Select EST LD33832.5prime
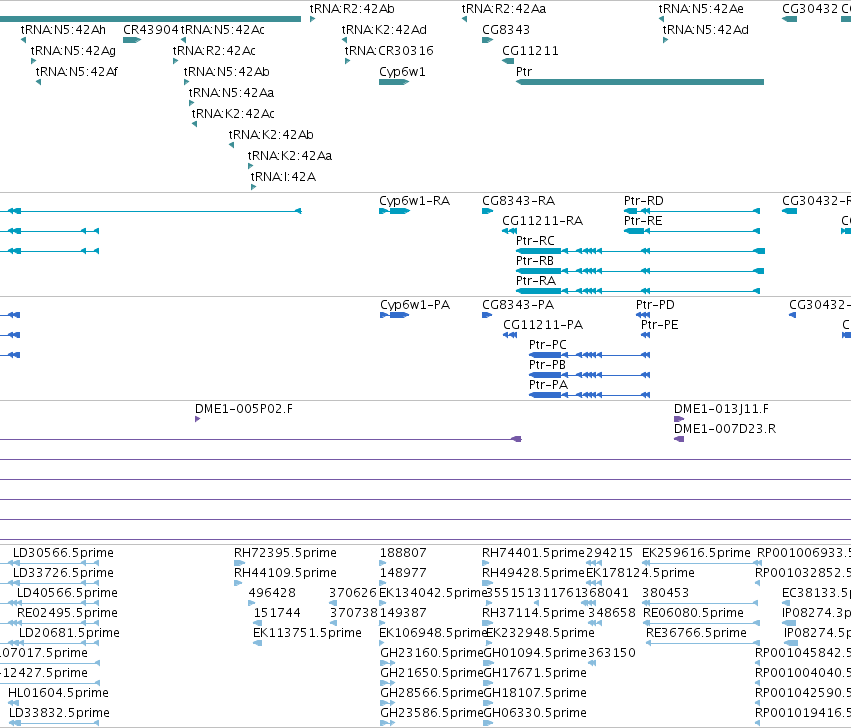Viewport: 851px width, 728px height. (x=59, y=713)
